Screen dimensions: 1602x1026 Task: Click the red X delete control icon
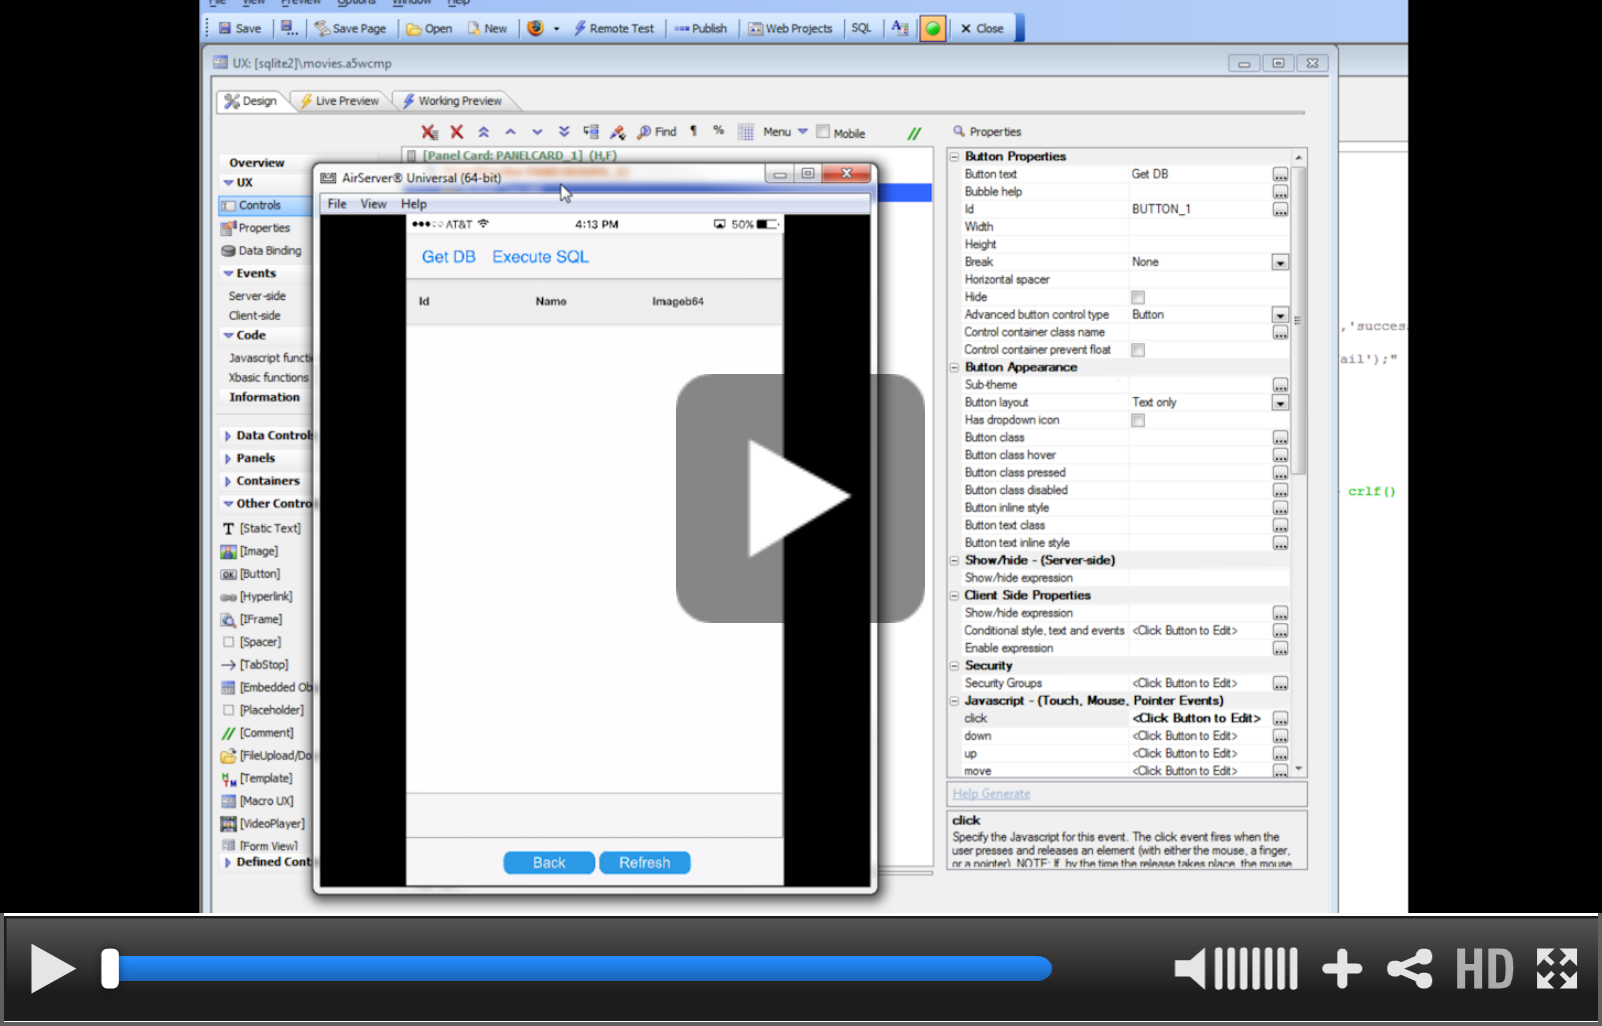pyautogui.click(x=457, y=132)
